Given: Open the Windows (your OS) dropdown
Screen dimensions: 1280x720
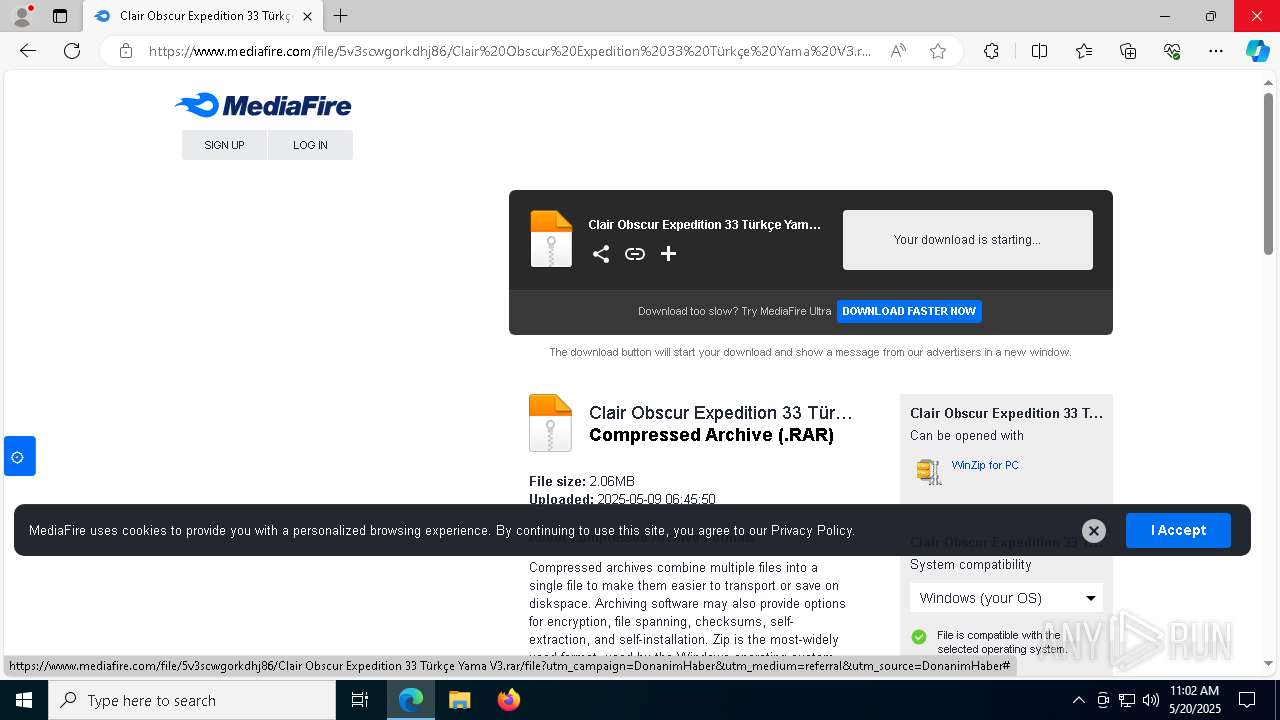Looking at the screenshot, I should coord(1006,598).
